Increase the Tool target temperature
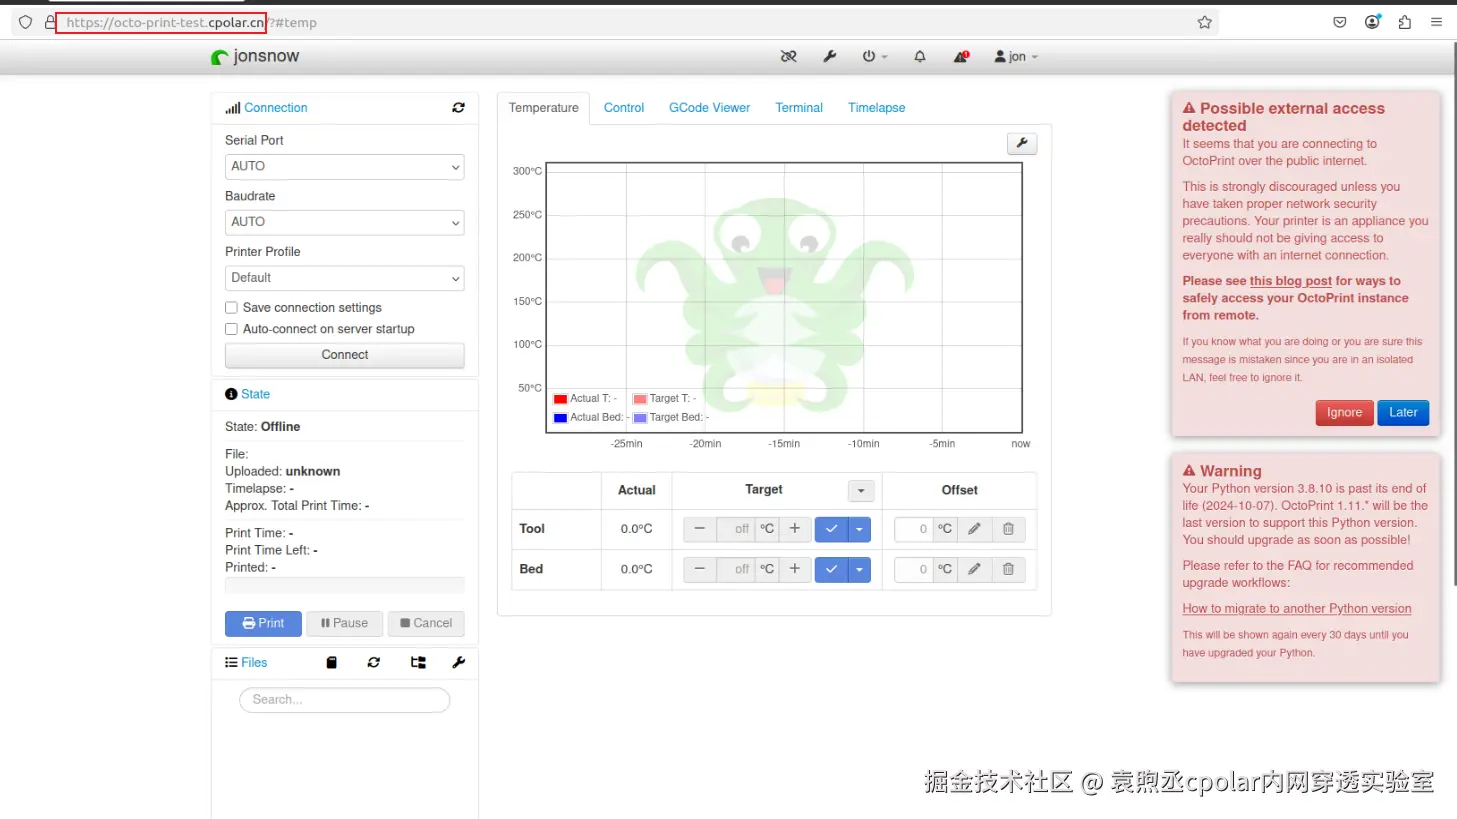This screenshot has width=1457, height=819. click(x=795, y=529)
